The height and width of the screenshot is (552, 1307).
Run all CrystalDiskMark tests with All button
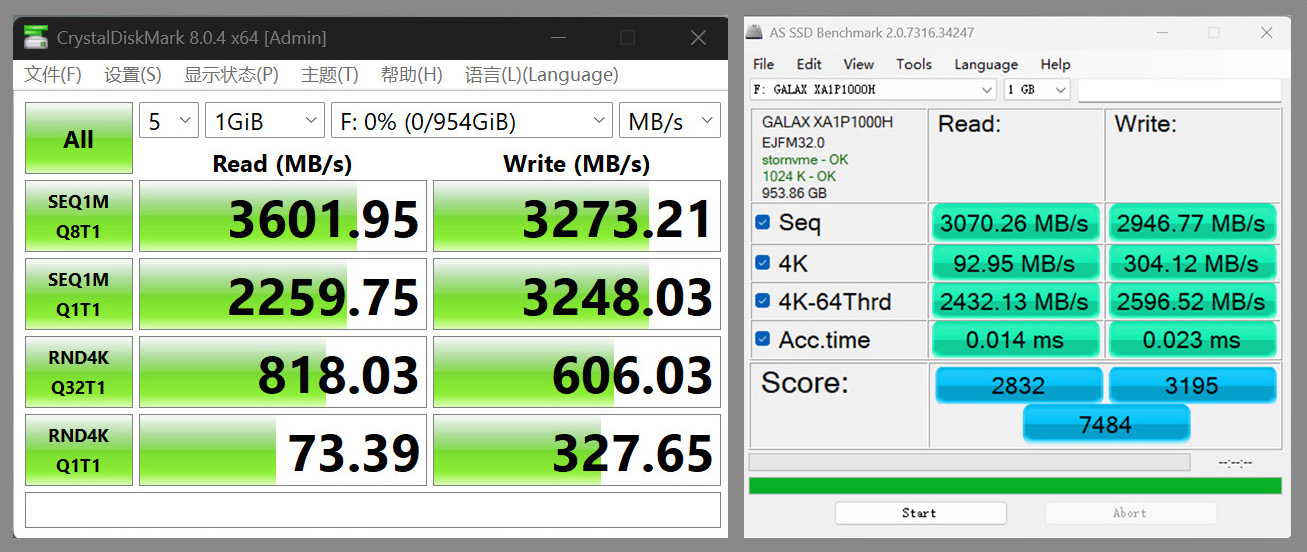[x=79, y=138]
